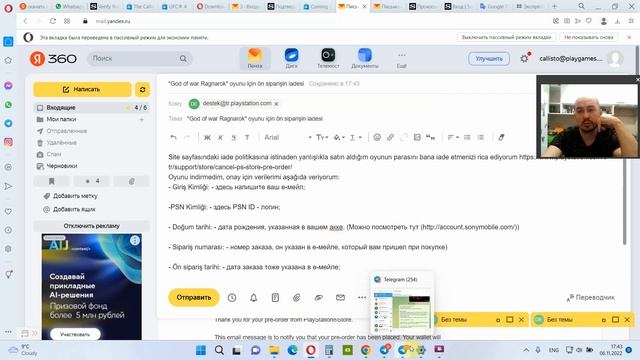Image resolution: width=640 pixels, height=360 pixels.
Task: Open Opera browser from the taskbar
Action: (x=311, y=350)
